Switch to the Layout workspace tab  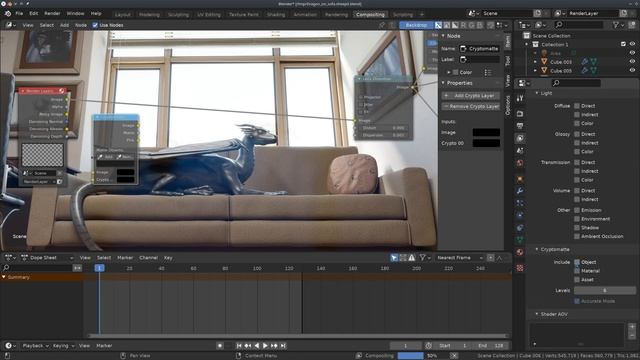tap(122, 14)
